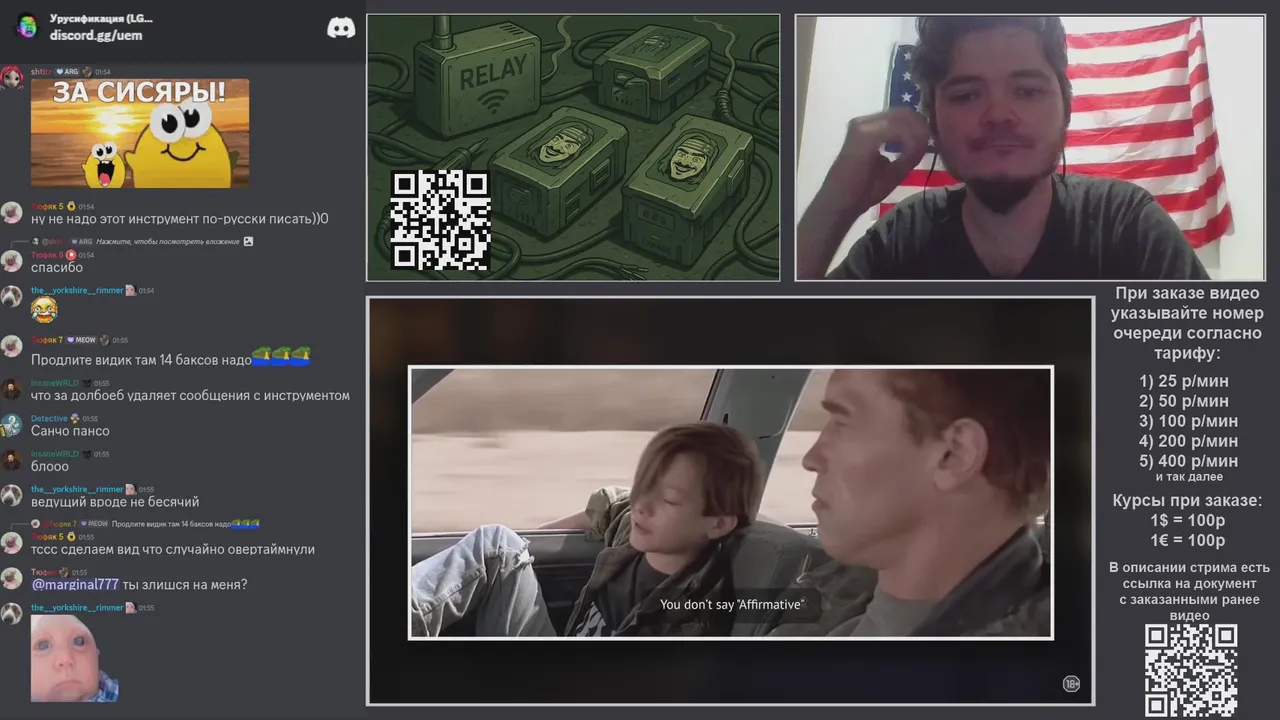Click the avatar beside the laughing emoji message
The width and height of the screenshot is (1280, 720).
click(12, 297)
